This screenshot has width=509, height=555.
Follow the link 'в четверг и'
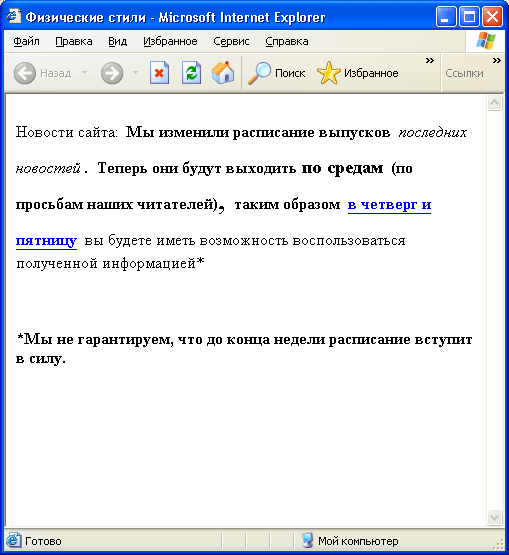pyautogui.click(x=389, y=205)
